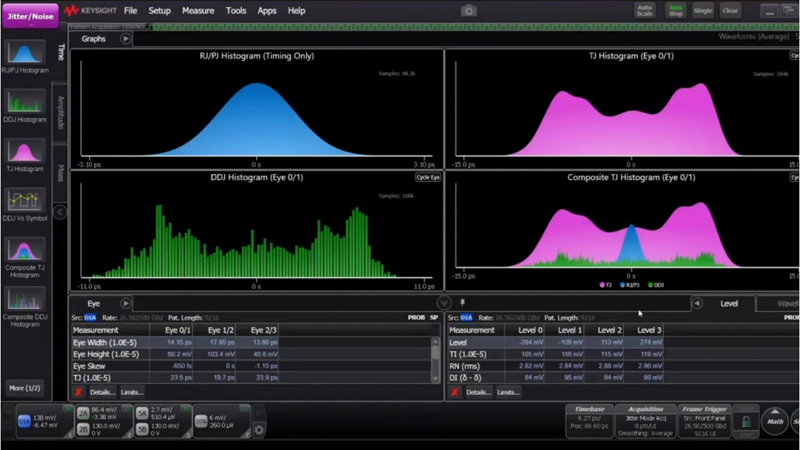Select the Eye Width (1.0E-5) row
The image size is (800, 450).
coord(252,342)
